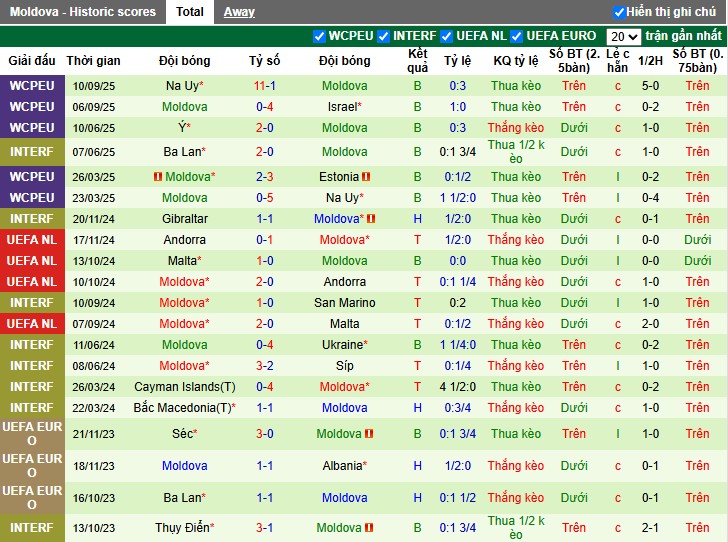Select the Total tab
This screenshot has width=728, height=542.
click(190, 12)
